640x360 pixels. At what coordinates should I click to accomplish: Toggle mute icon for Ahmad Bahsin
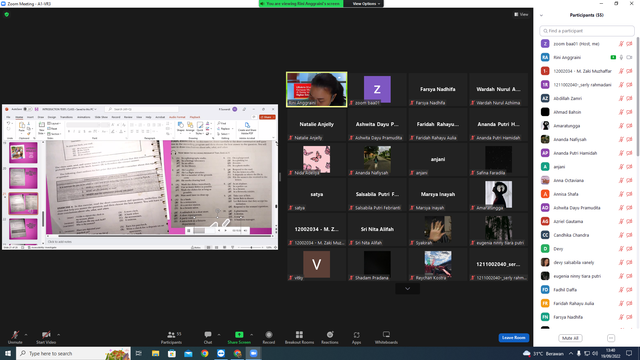621,112
